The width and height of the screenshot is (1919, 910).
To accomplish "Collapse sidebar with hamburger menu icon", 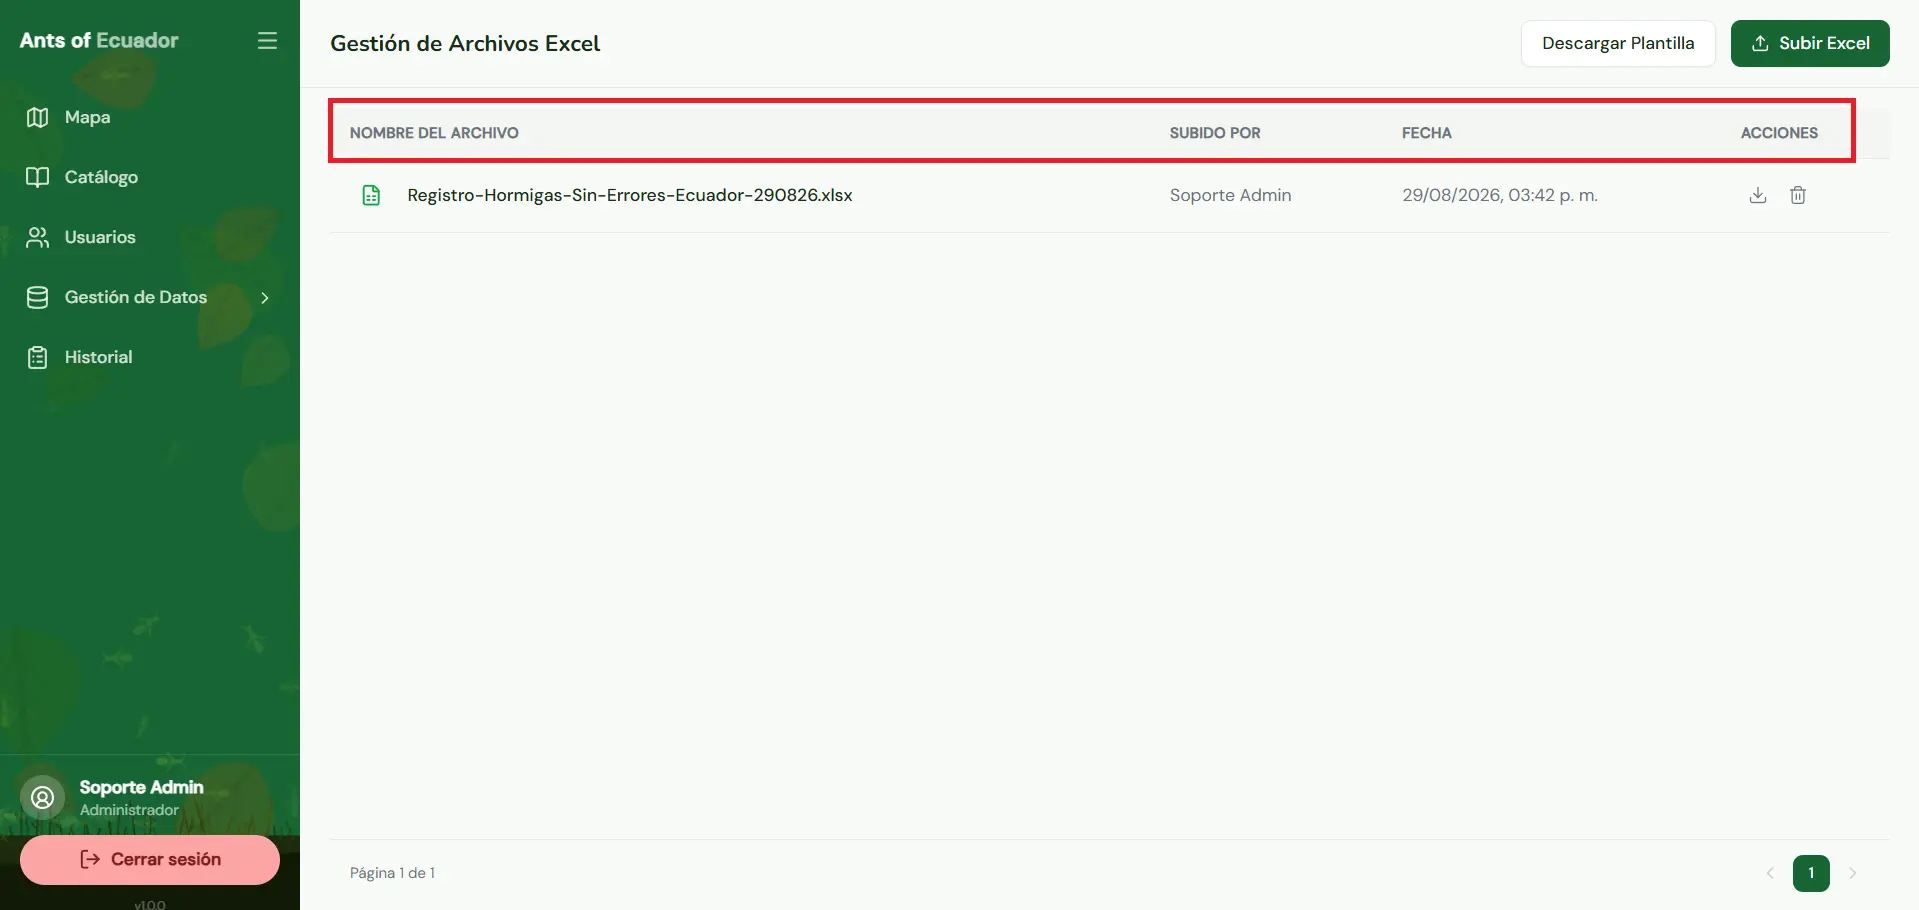I will pyautogui.click(x=267, y=41).
